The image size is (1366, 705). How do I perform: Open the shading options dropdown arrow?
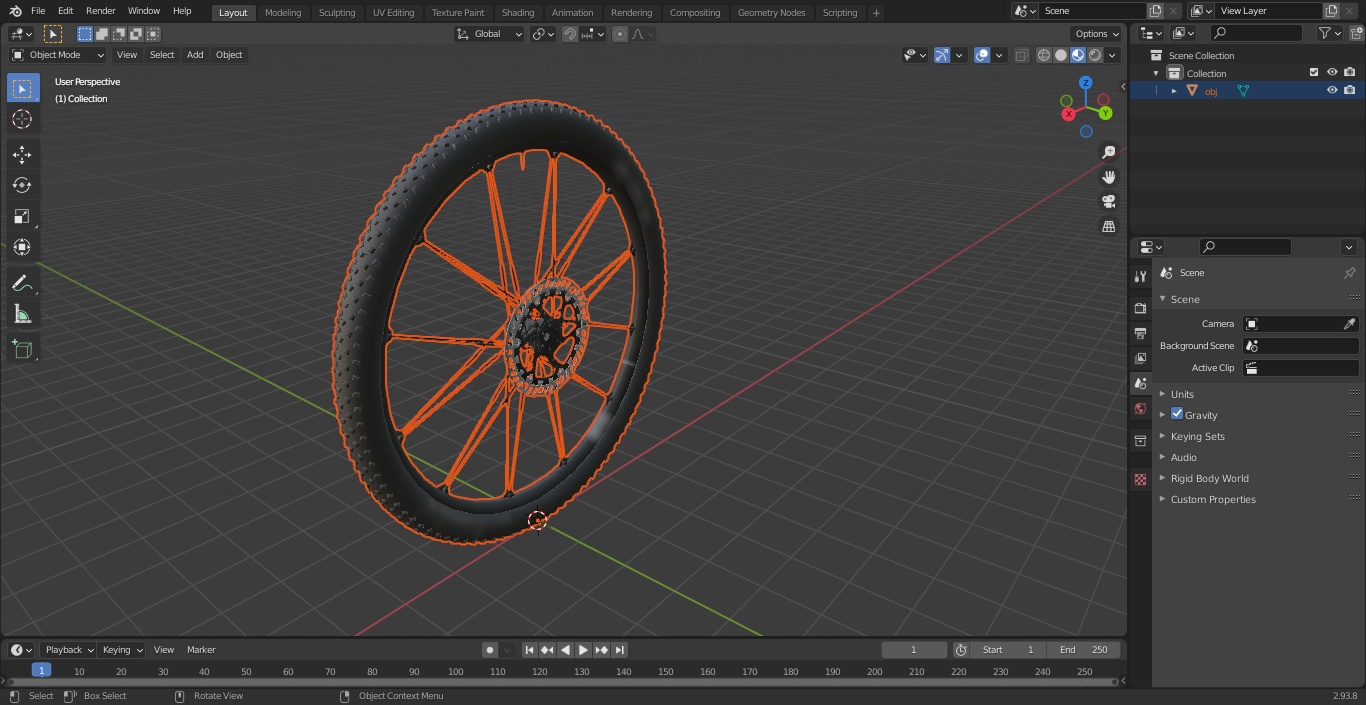[1113, 55]
